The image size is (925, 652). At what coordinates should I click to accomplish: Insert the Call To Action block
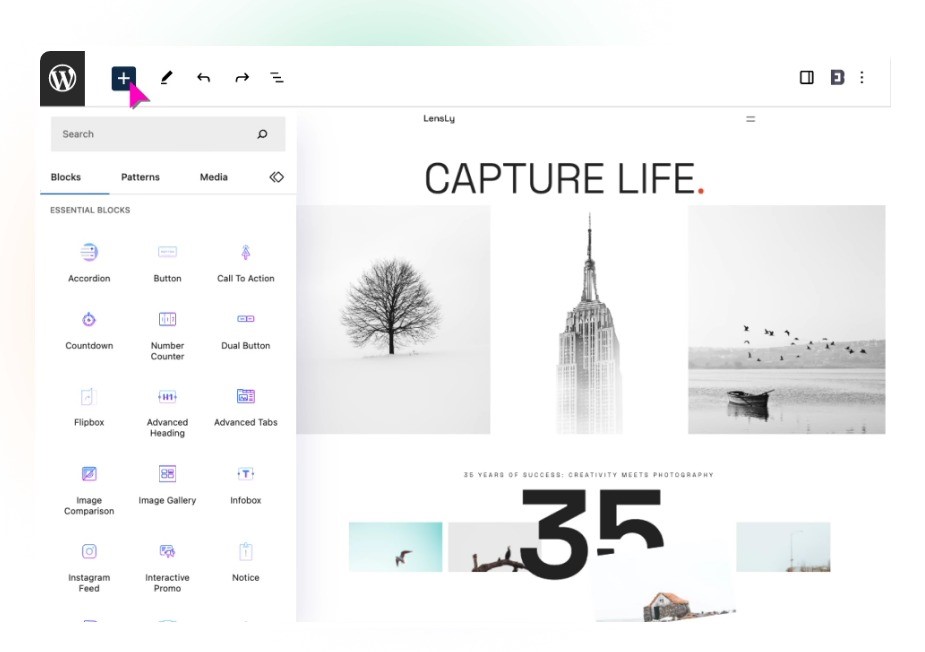pos(245,263)
